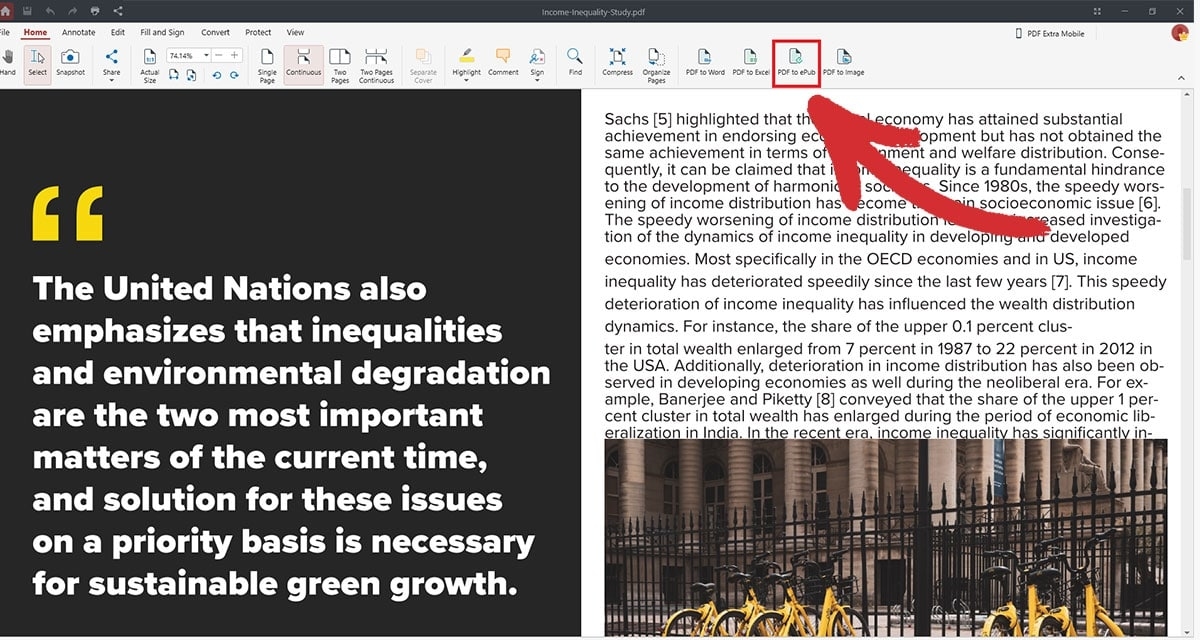Click the 'The United Nations also' quote text

pyautogui.click(x=291, y=436)
